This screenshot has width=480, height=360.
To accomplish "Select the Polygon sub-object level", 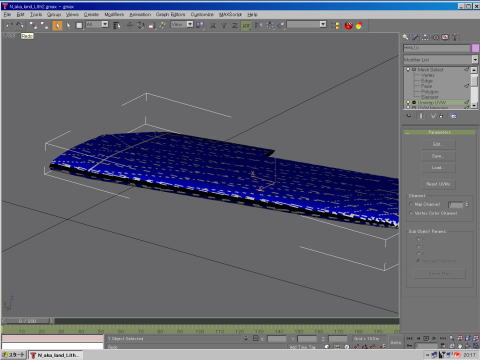I will (x=430, y=91).
